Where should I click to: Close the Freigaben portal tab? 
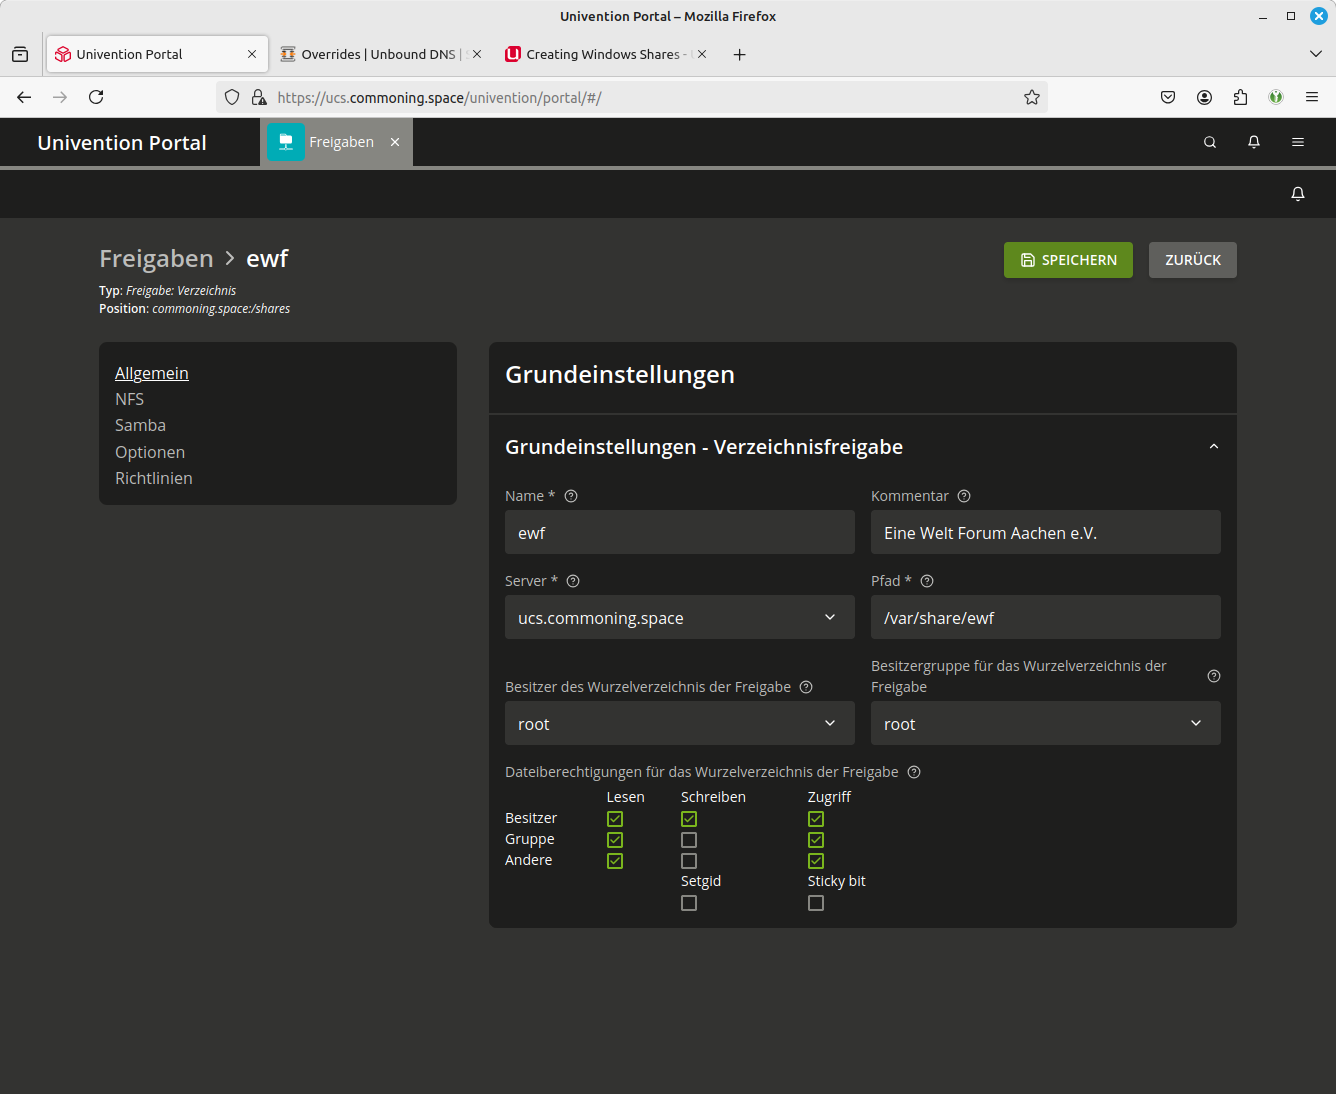pos(395,142)
